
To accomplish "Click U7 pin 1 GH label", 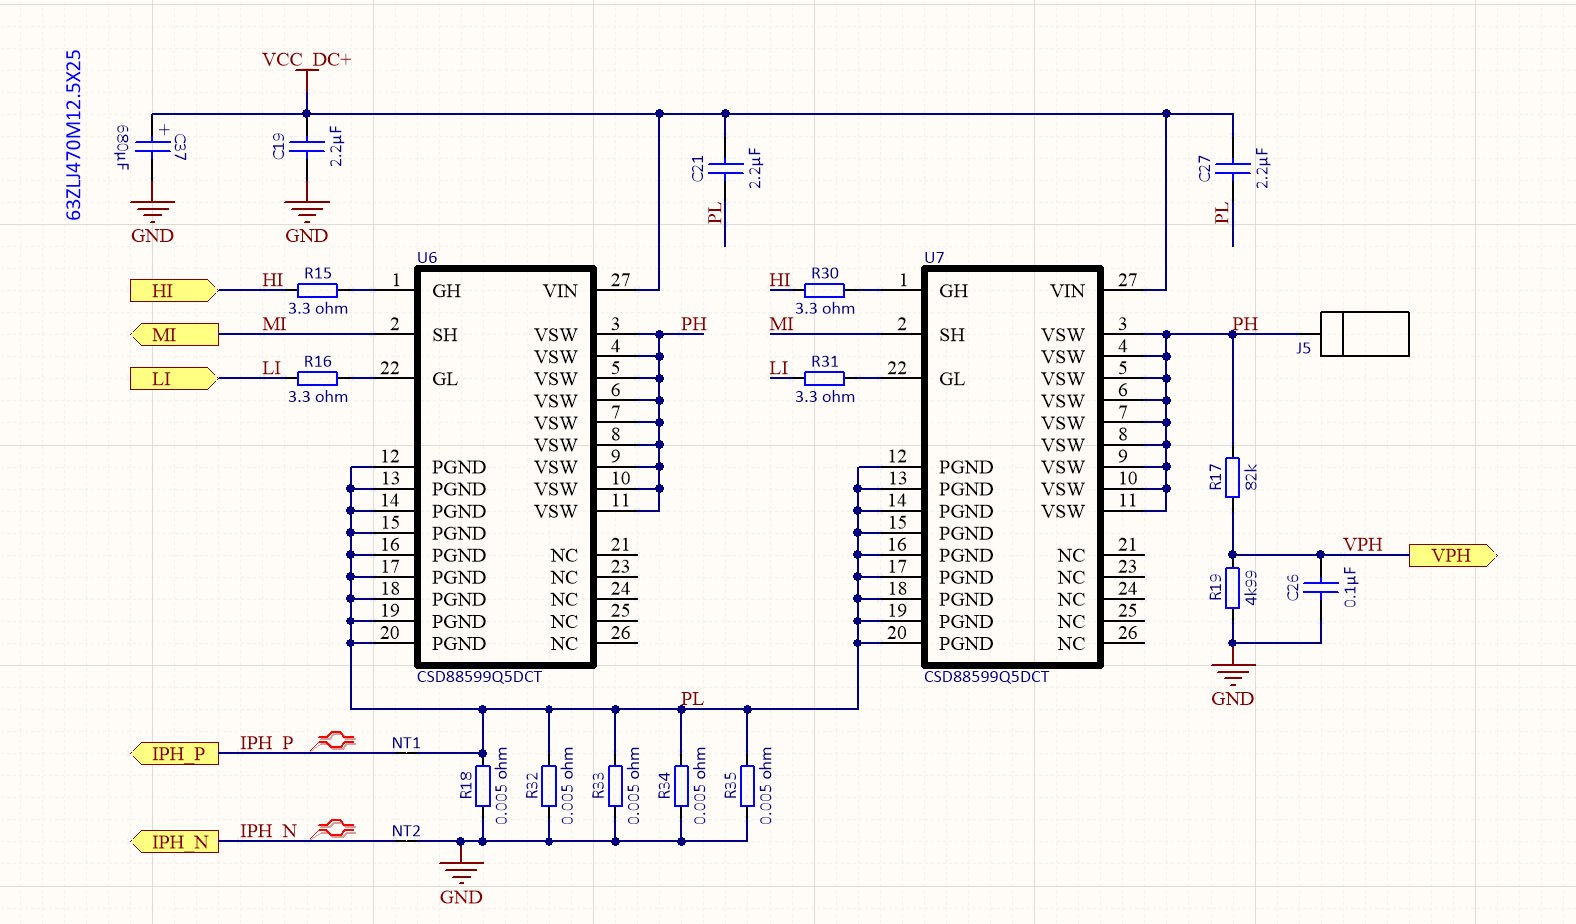I will click(x=953, y=291).
